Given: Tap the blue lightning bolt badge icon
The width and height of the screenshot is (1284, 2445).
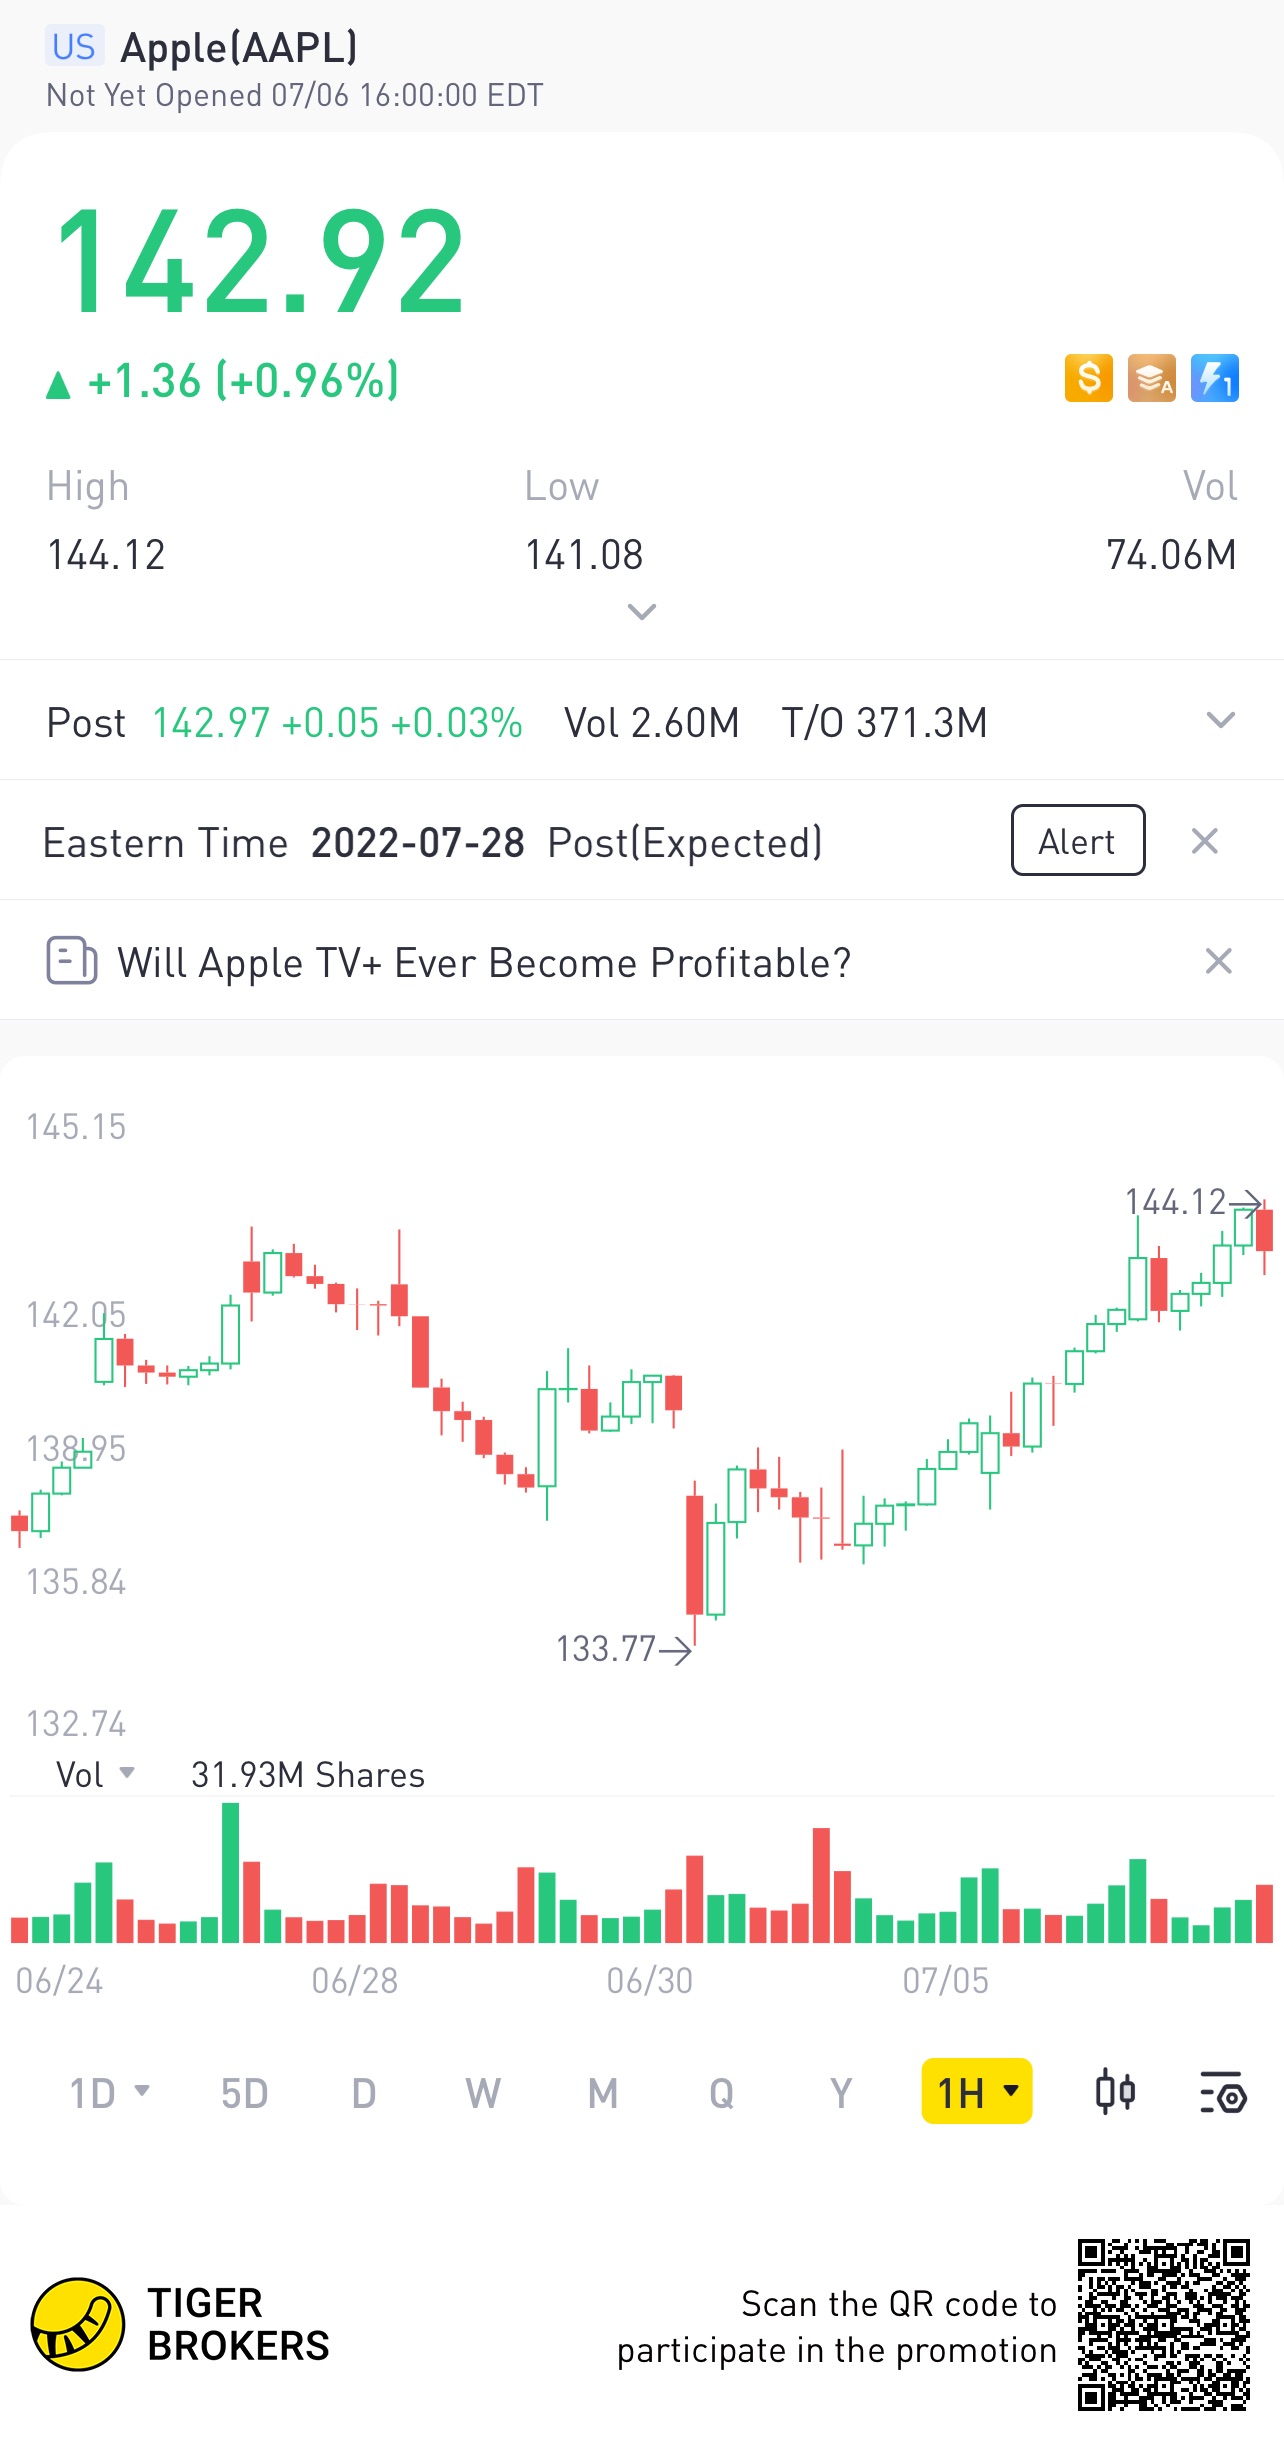Looking at the screenshot, I should click(x=1214, y=379).
